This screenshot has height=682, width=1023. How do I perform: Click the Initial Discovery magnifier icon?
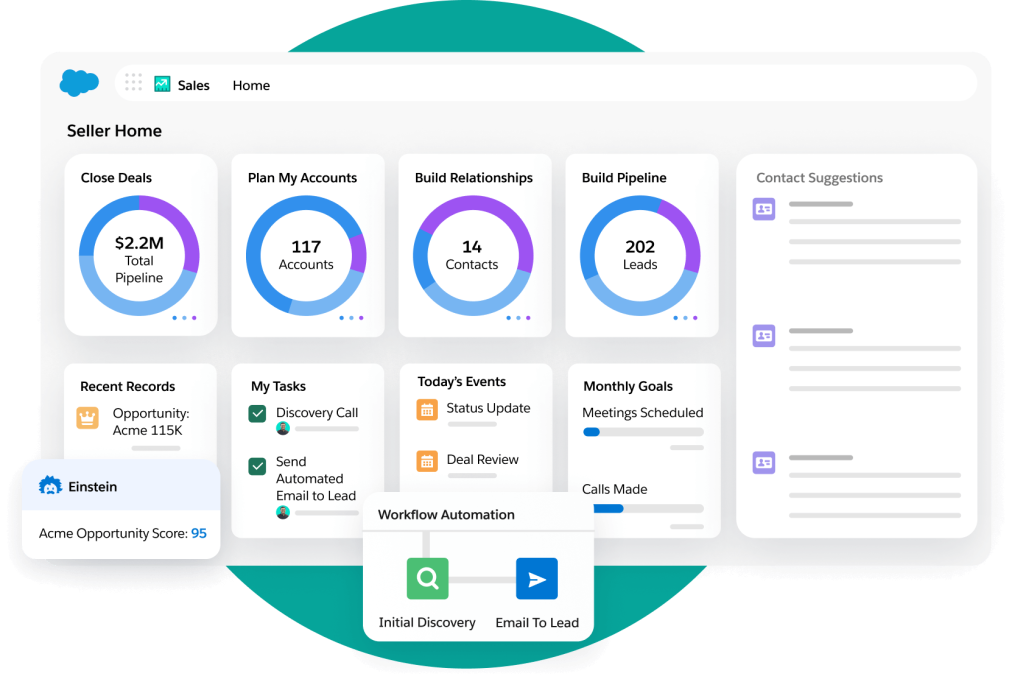(428, 578)
